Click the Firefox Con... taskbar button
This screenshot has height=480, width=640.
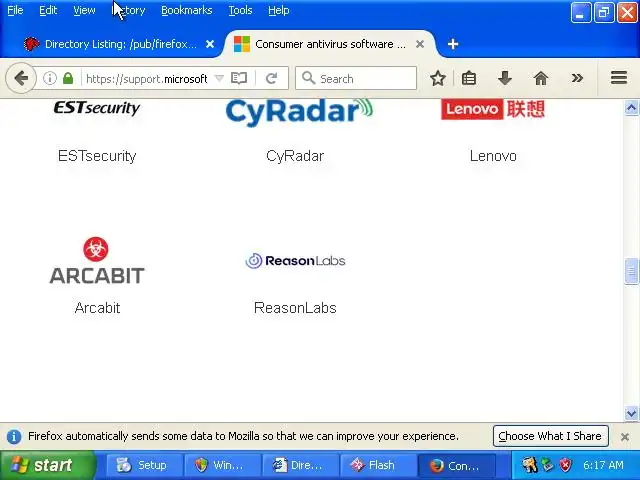point(456,465)
